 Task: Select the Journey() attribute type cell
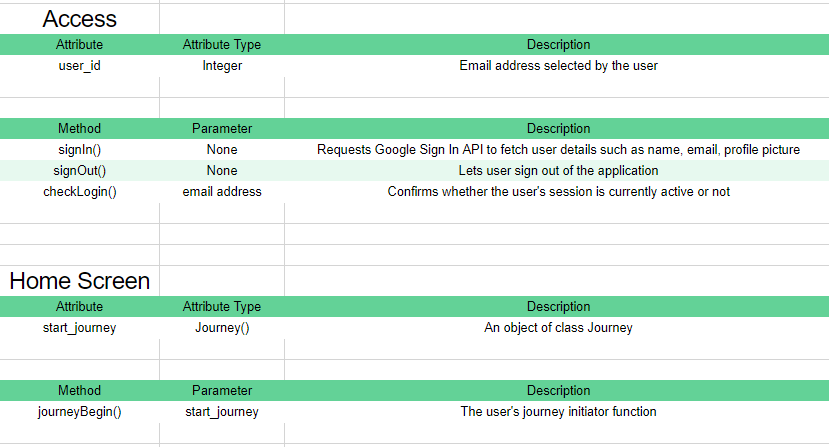[x=222, y=328]
